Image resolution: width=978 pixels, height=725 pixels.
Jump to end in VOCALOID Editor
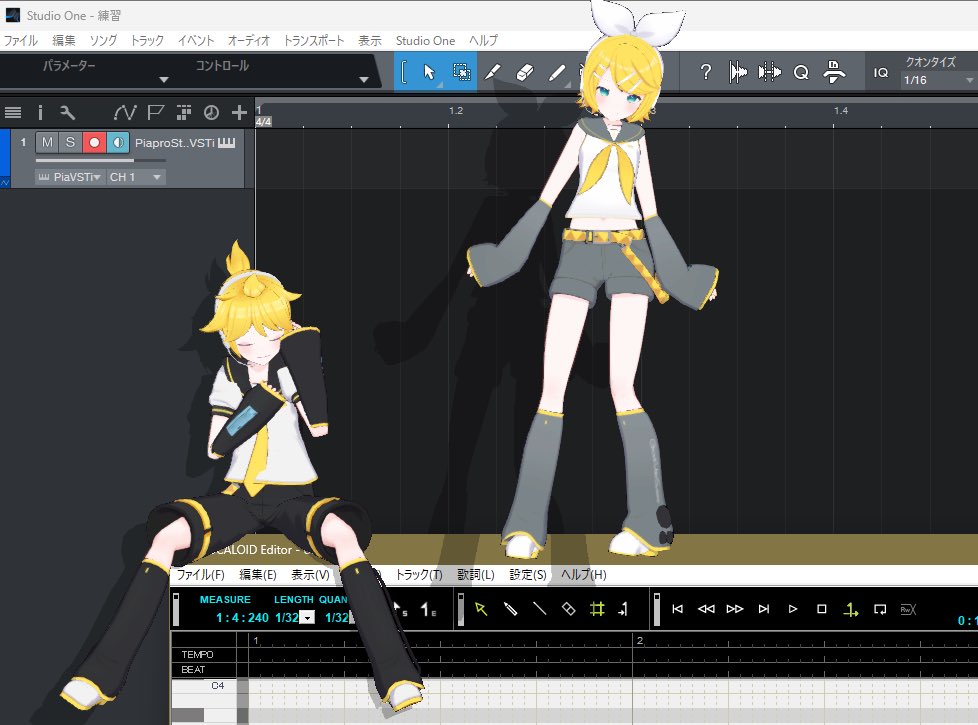click(764, 609)
